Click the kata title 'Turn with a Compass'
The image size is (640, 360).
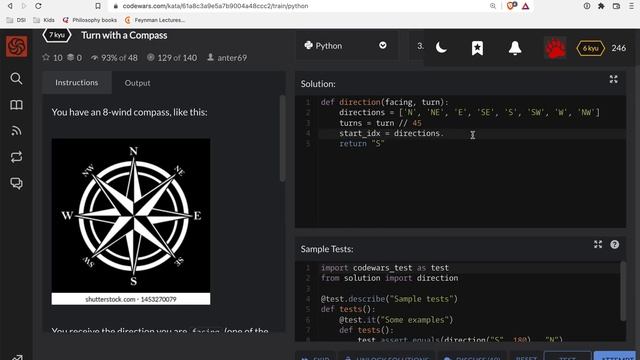click(124, 35)
